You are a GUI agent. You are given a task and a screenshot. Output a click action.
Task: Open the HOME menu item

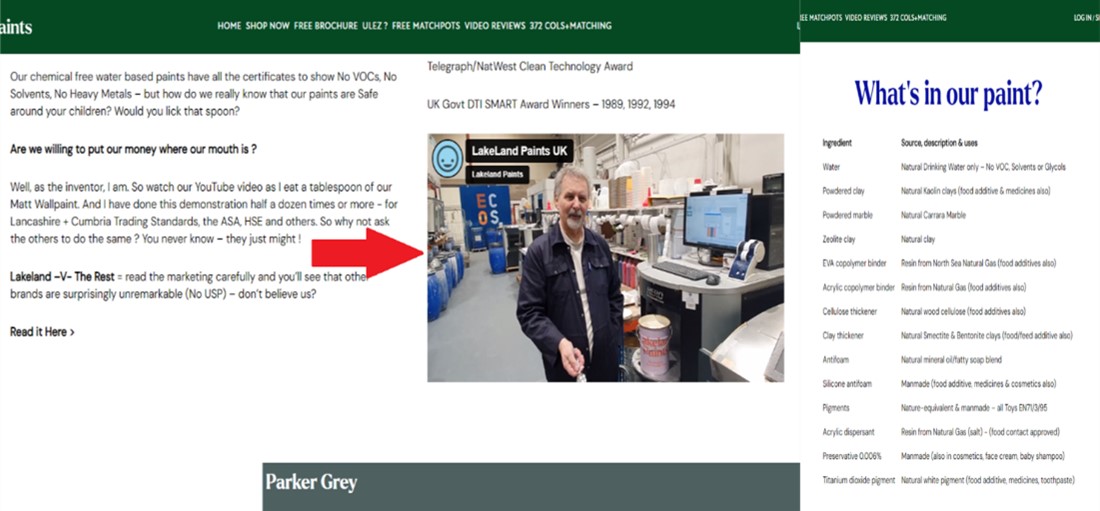229,26
